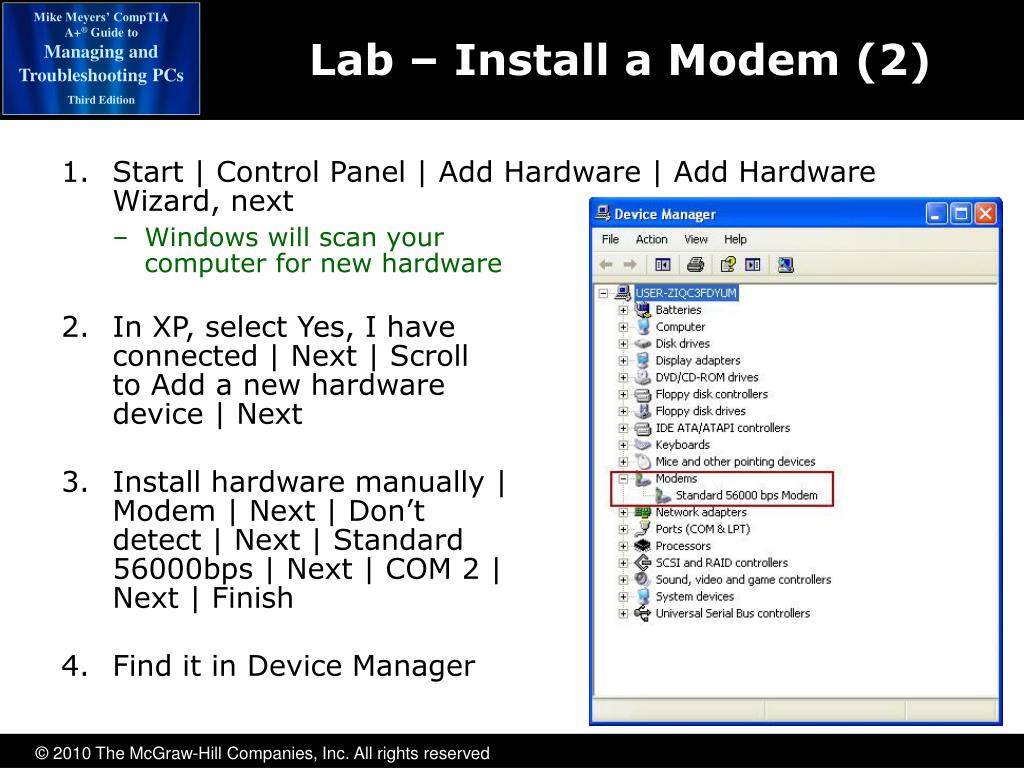Expand the System devices node
Viewport: 1024px width, 768px height.
(x=623, y=597)
